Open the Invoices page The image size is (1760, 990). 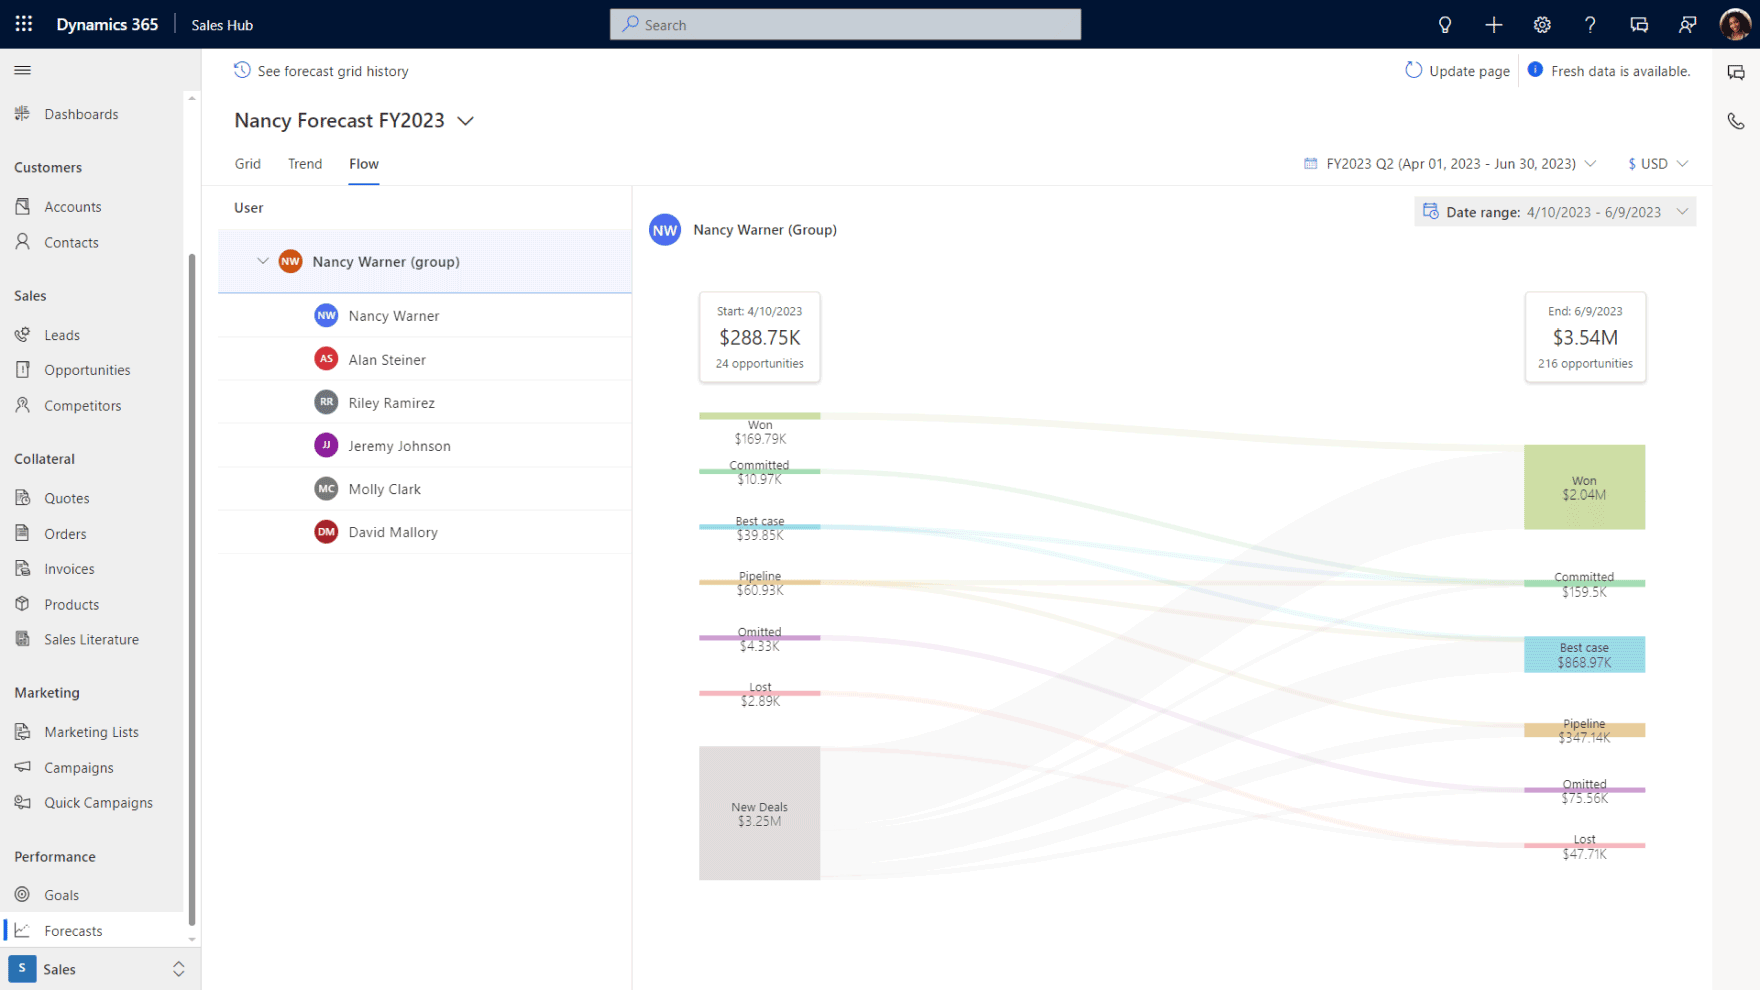point(69,568)
